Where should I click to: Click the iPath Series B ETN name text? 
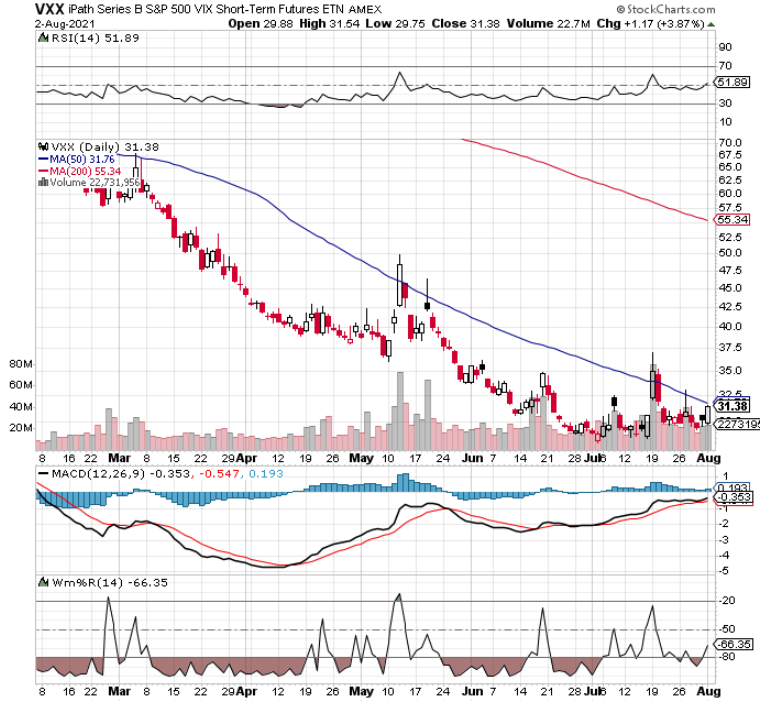(205, 9)
